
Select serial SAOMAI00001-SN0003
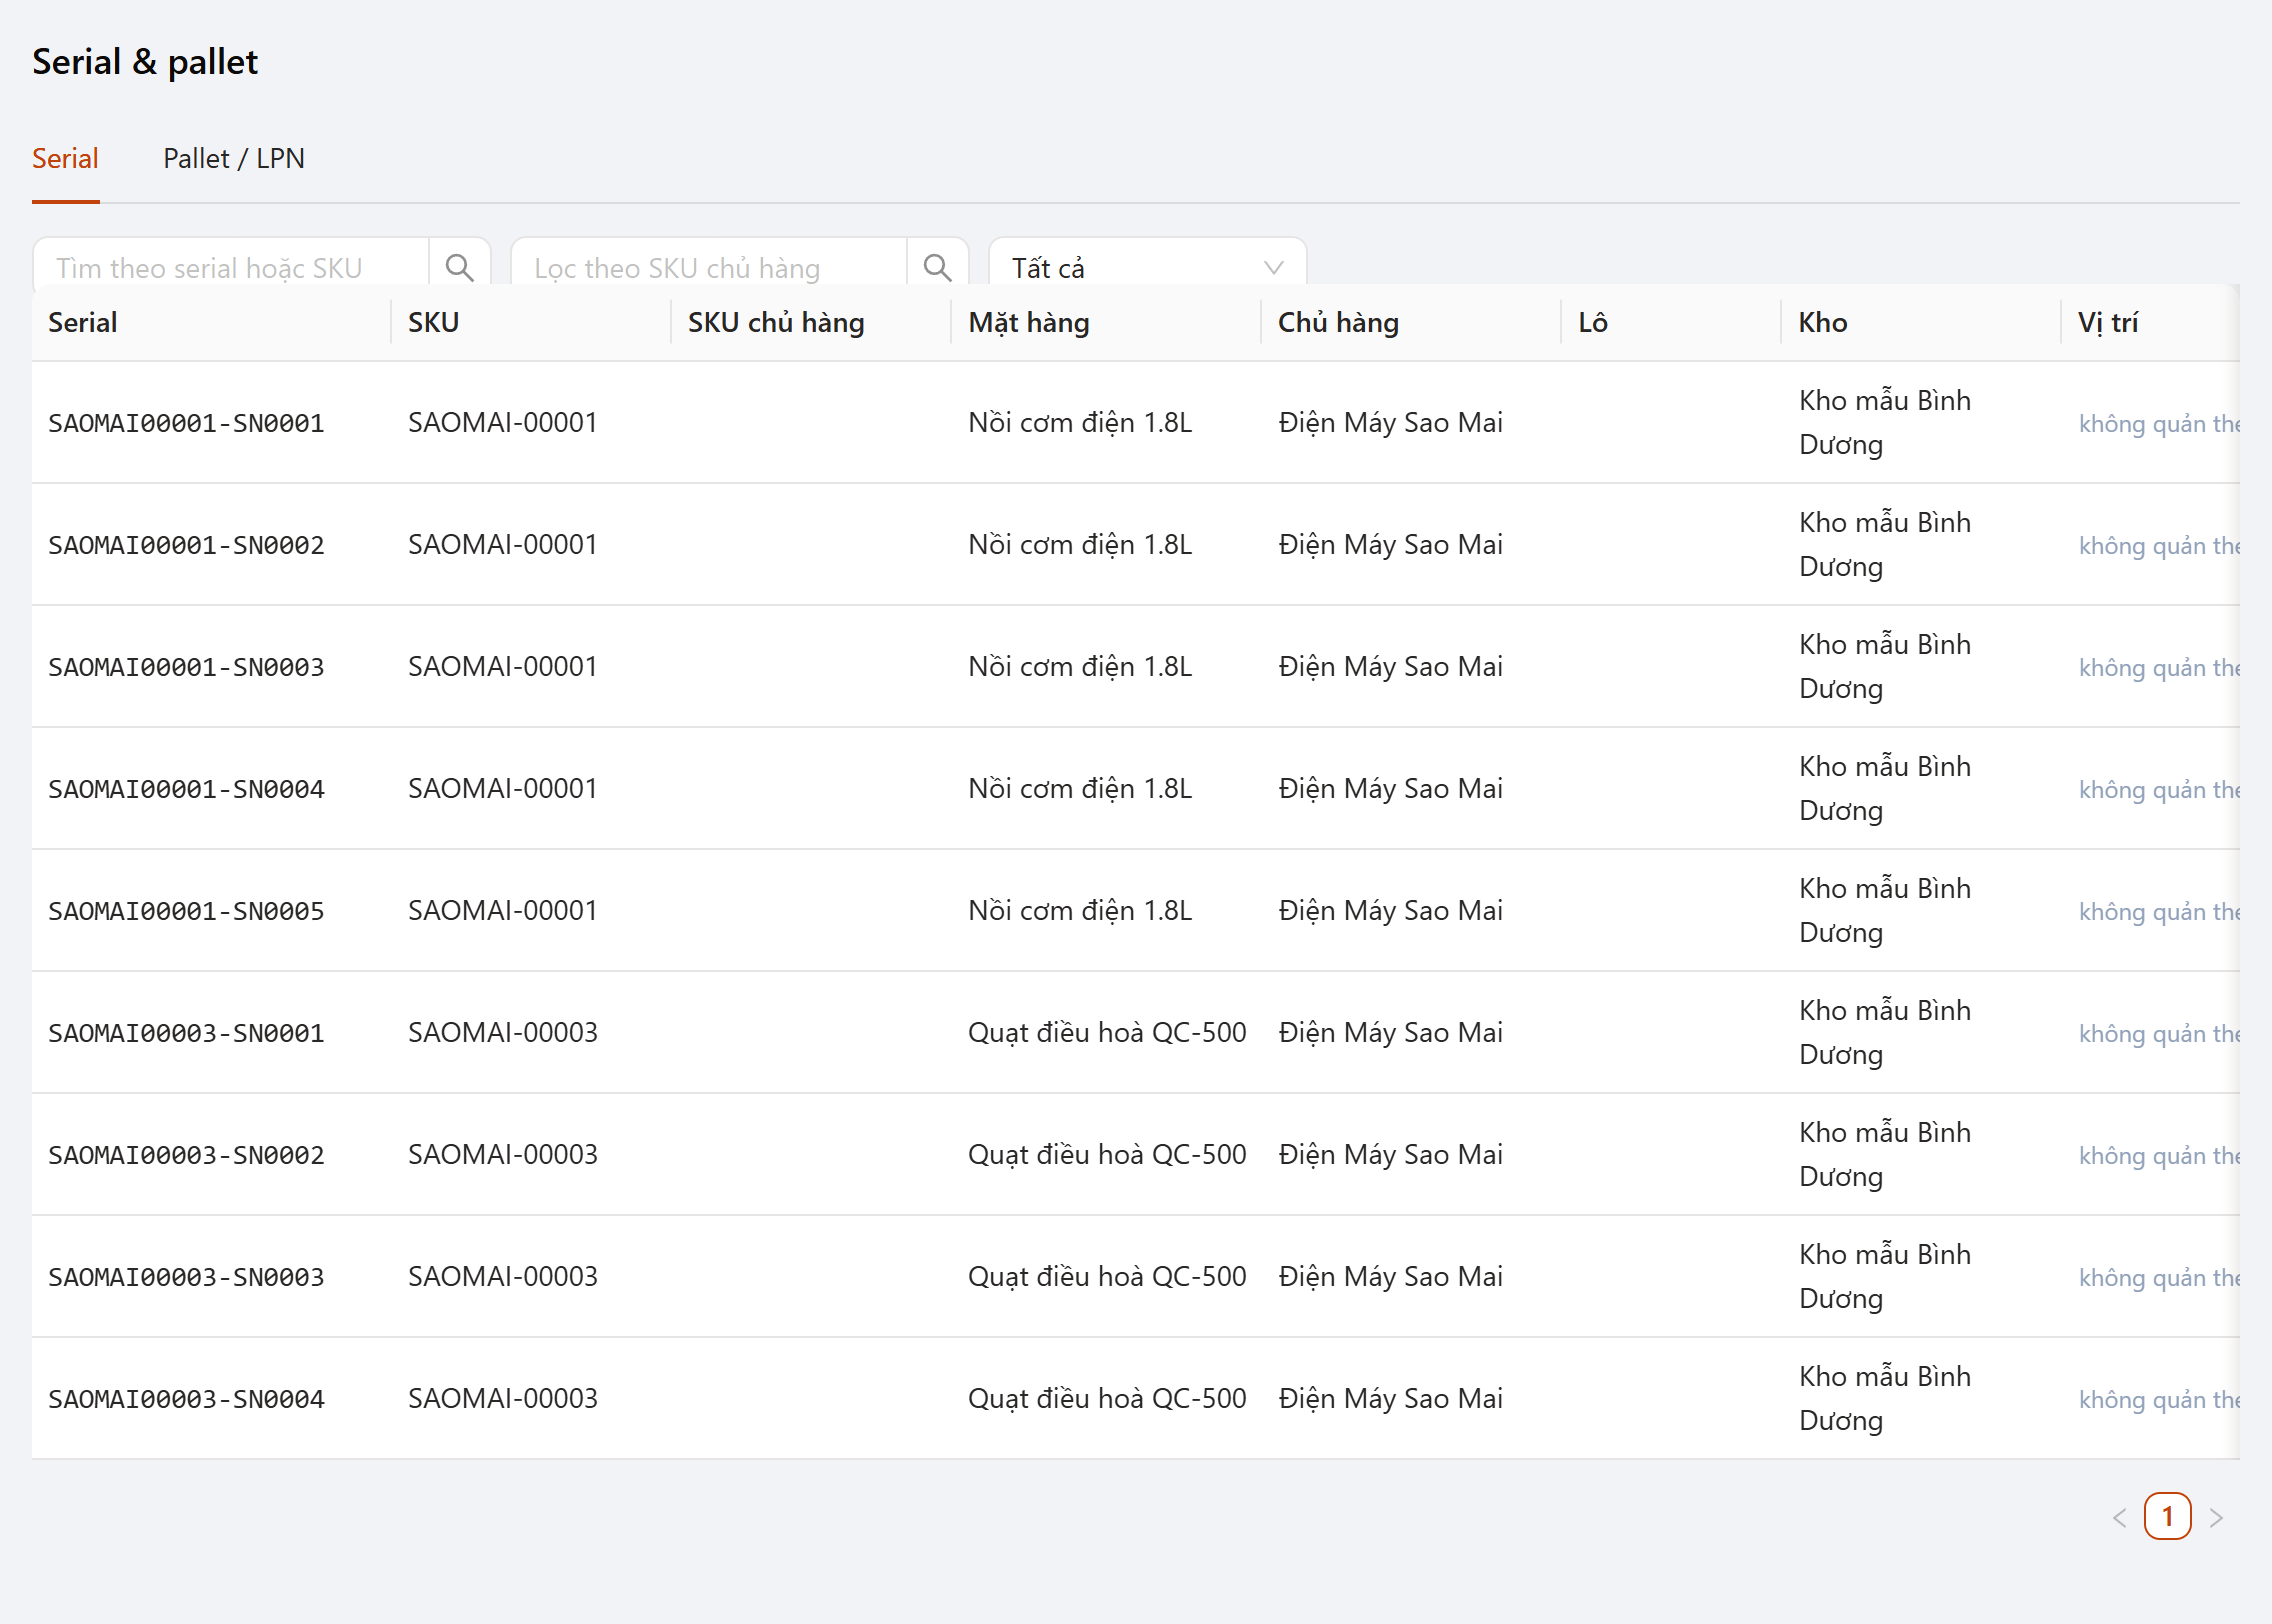pyautogui.click(x=186, y=667)
